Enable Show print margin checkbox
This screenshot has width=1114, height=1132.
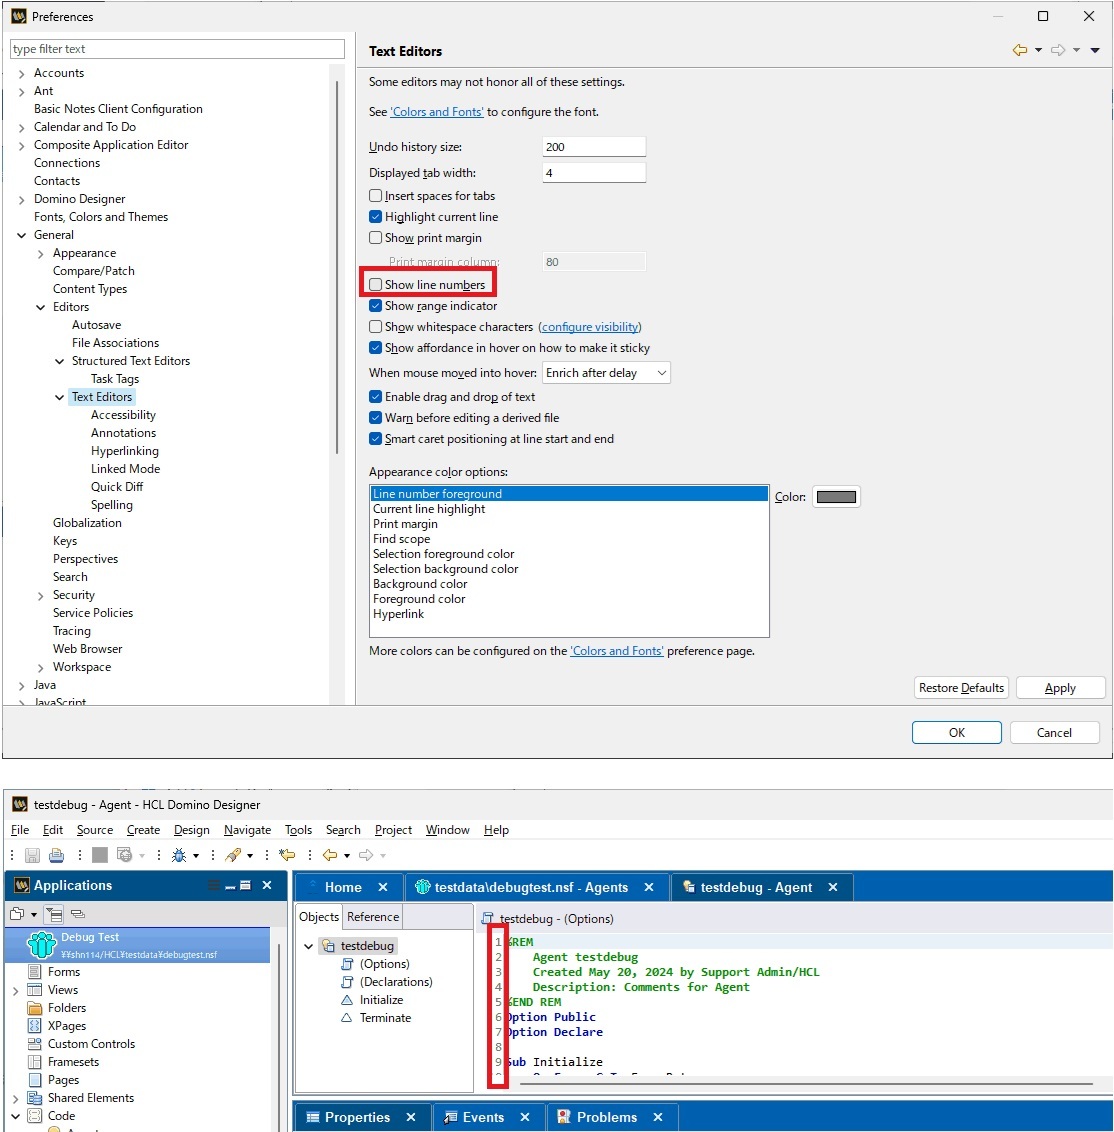(x=375, y=238)
